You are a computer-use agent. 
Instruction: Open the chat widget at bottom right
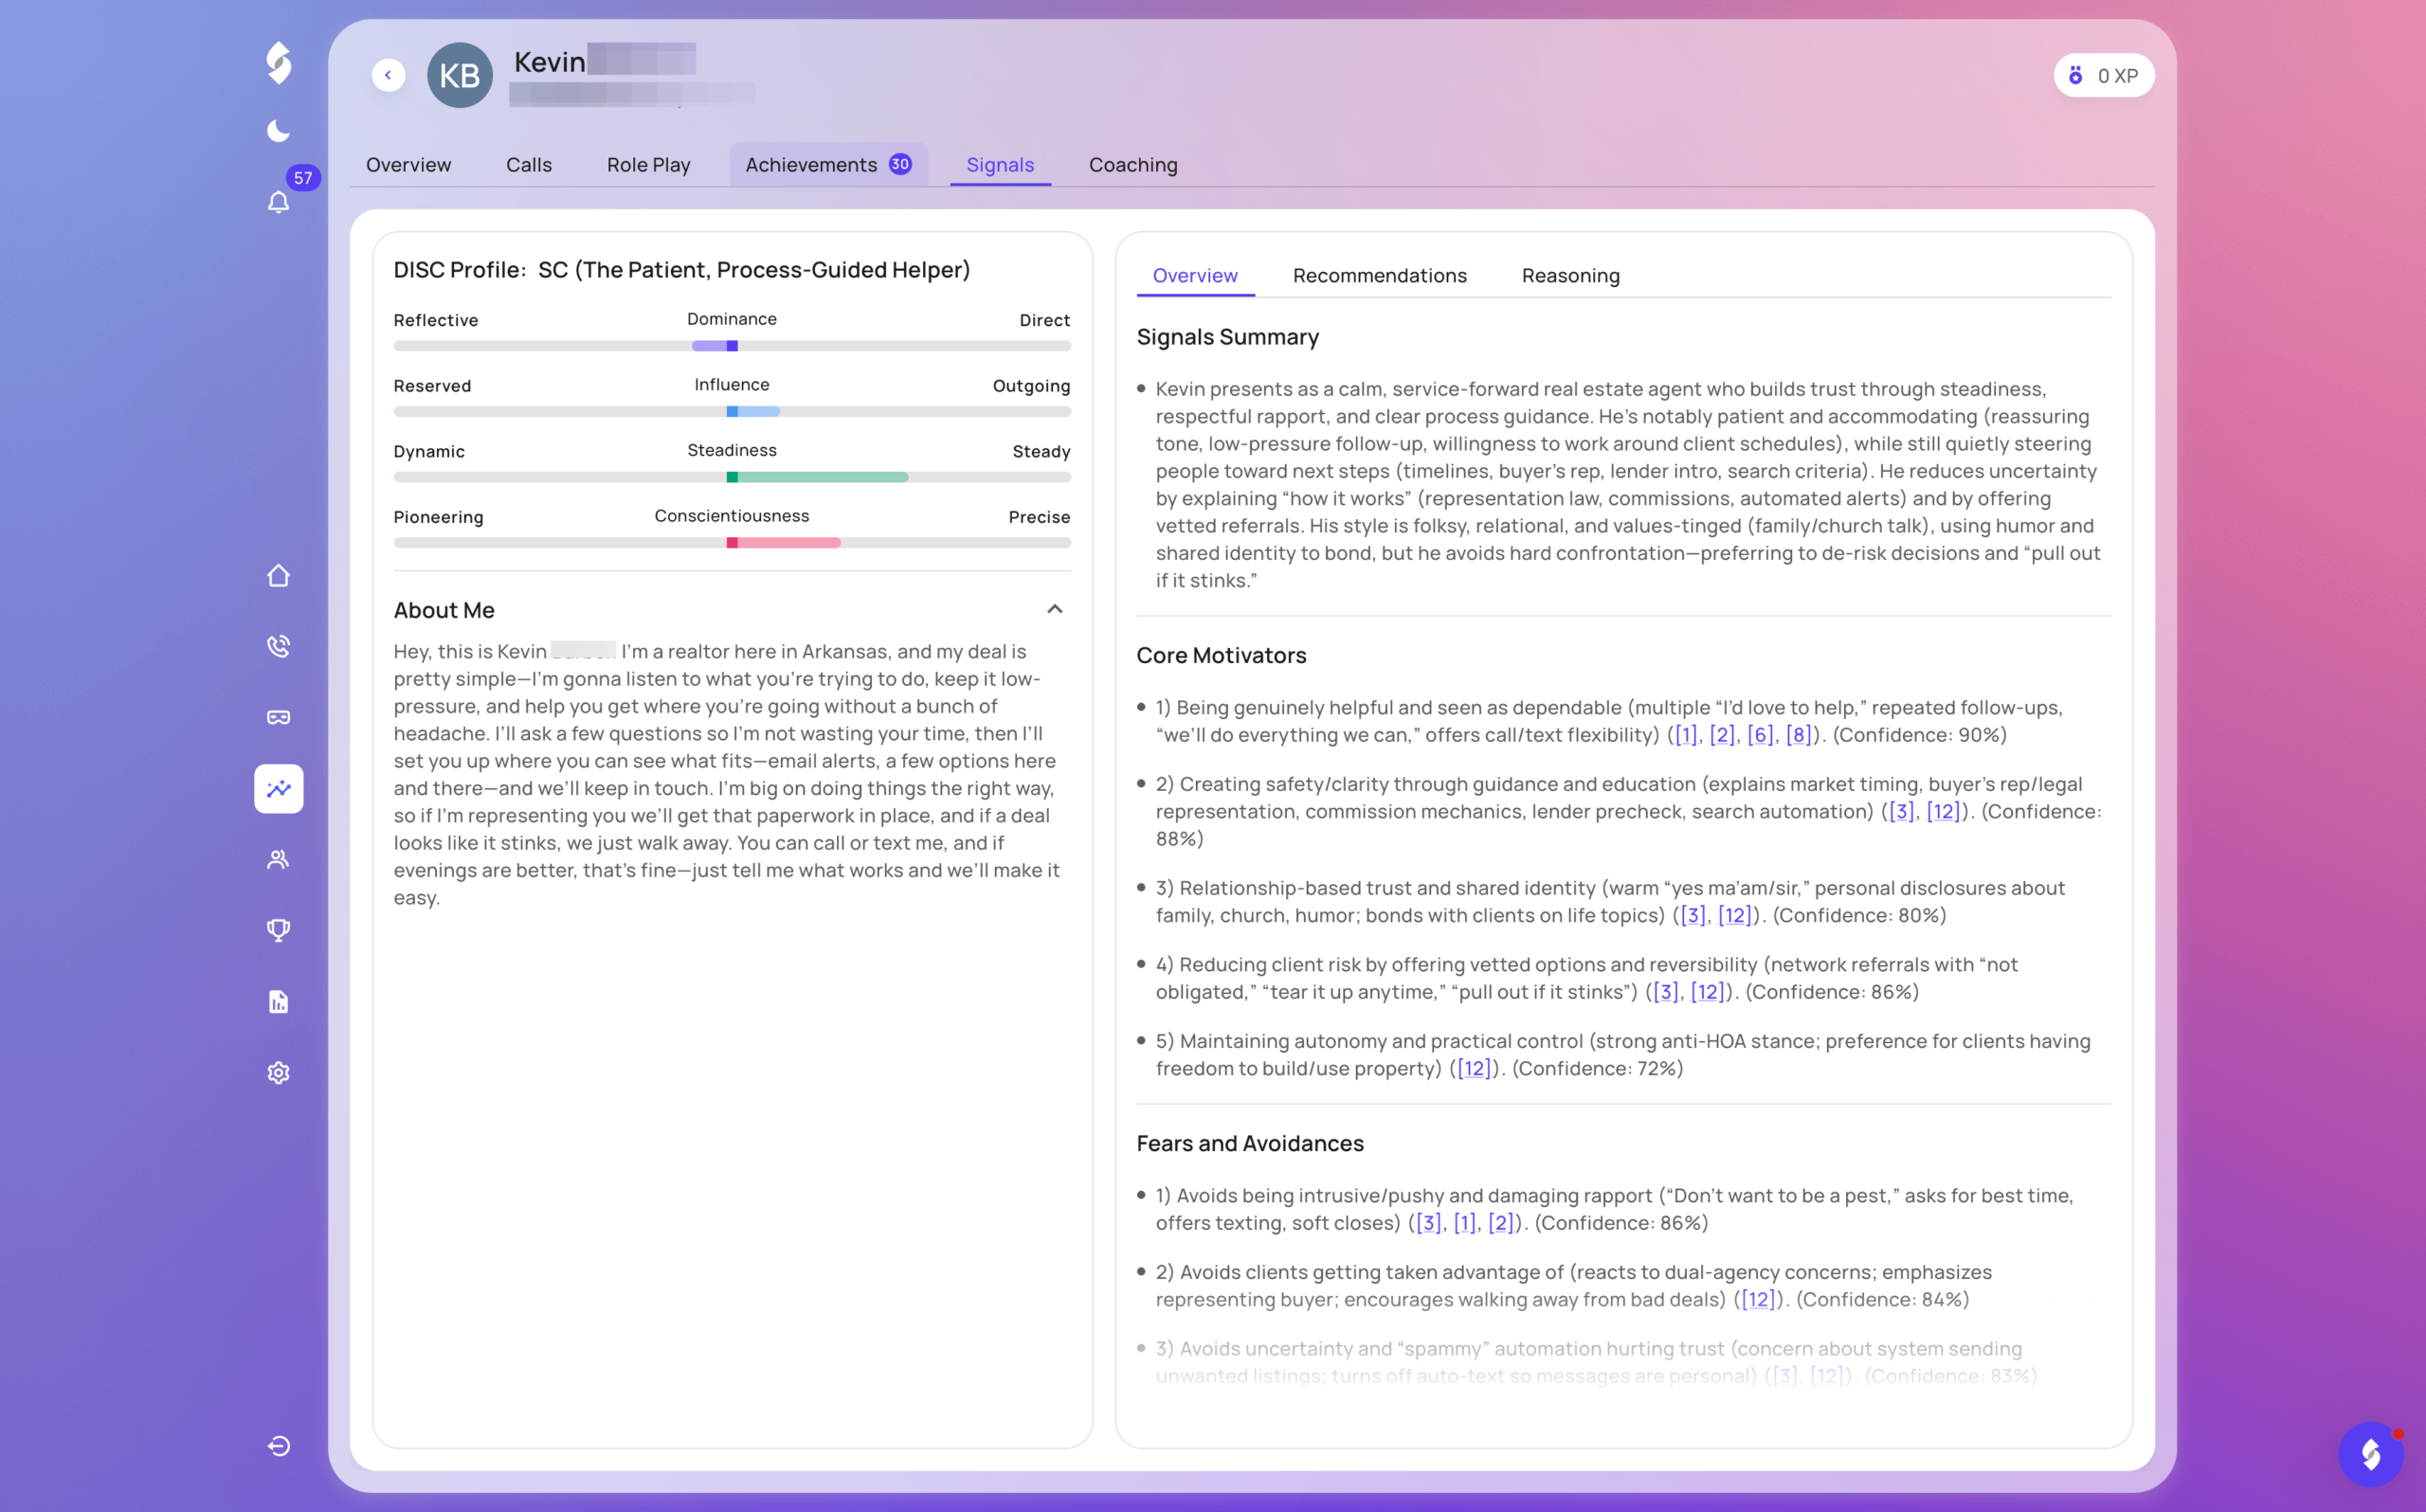(x=2371, y=1453)
